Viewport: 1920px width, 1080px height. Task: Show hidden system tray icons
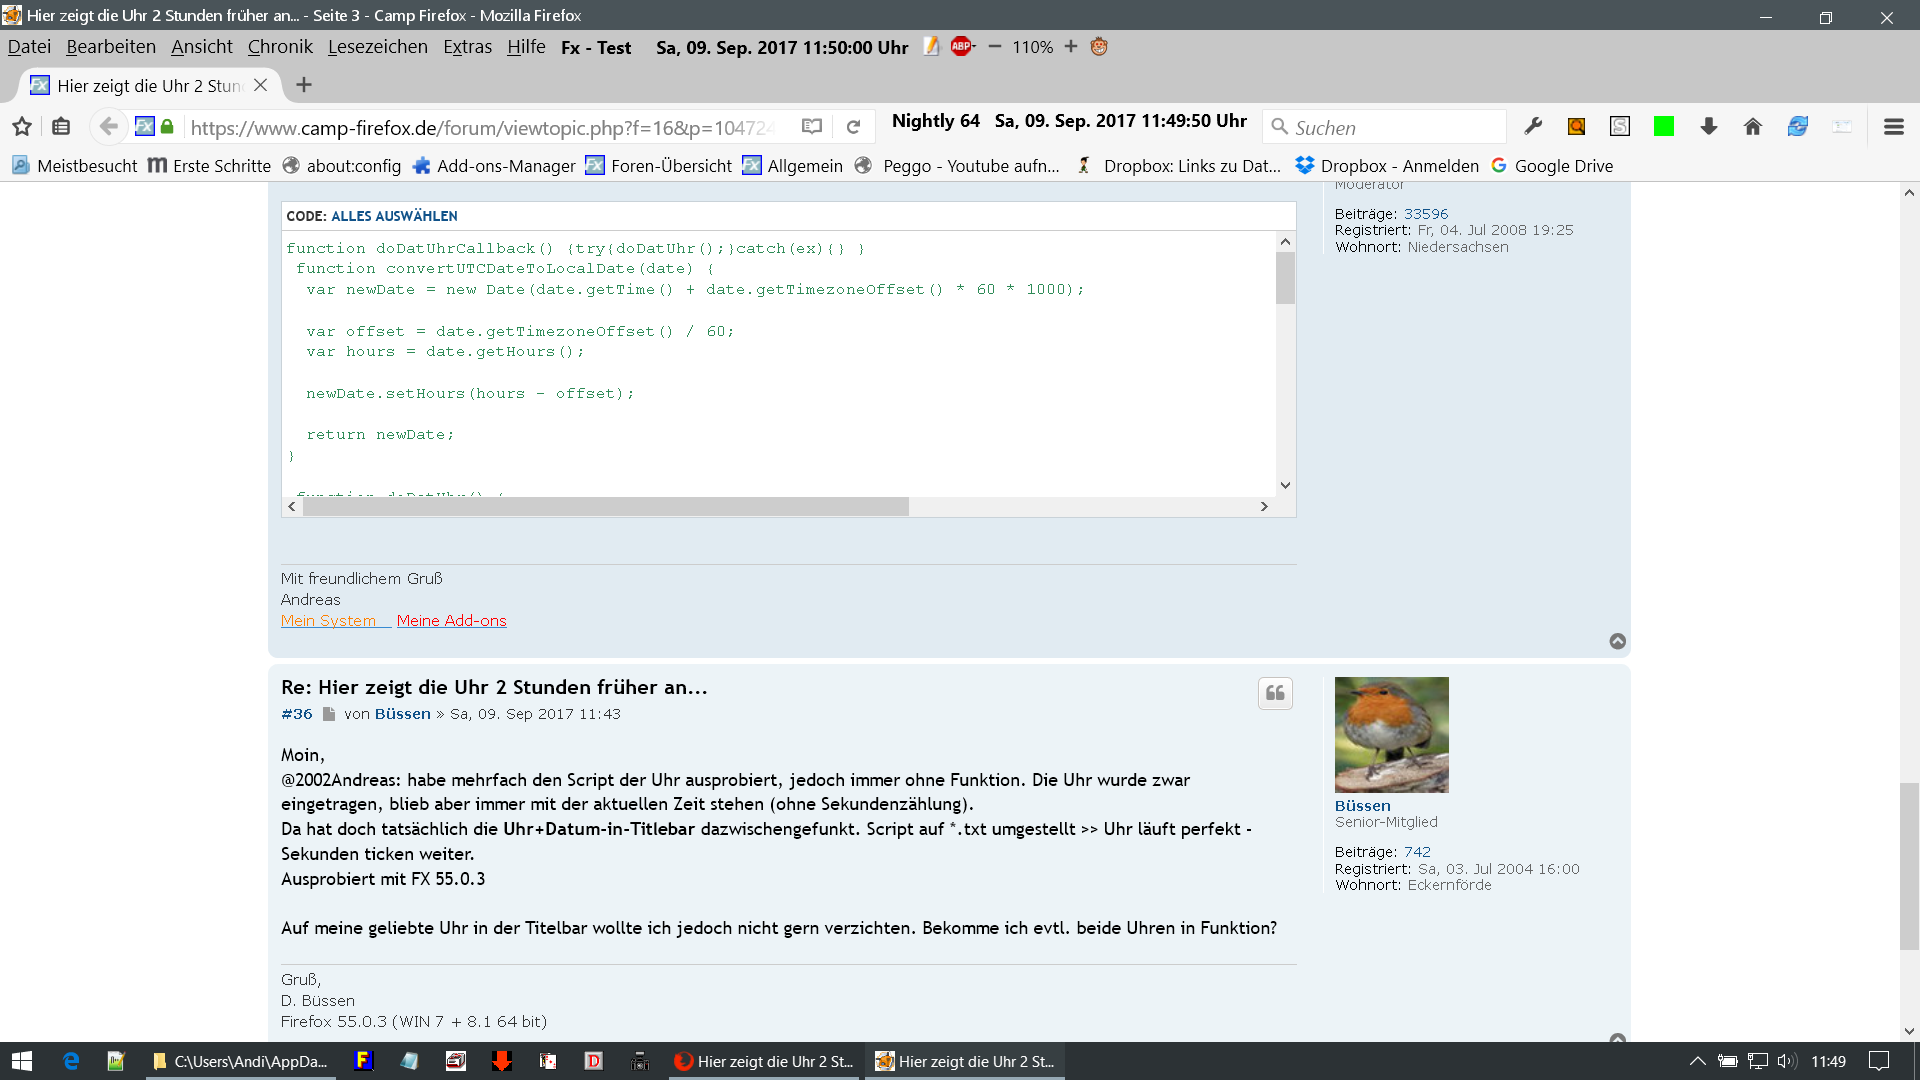coord(1697,1061)
